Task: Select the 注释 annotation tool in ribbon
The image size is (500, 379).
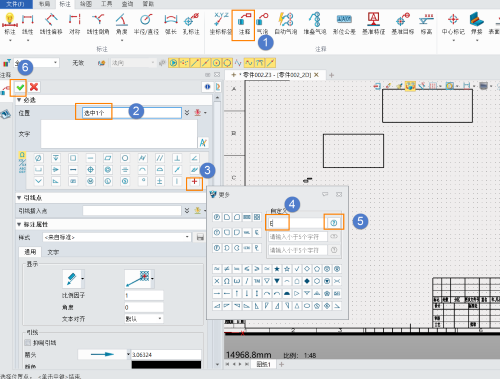Action: point(244,24)
